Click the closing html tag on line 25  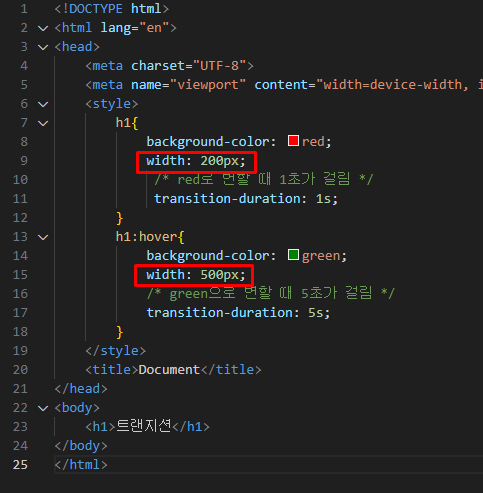[x=81, y=465]
